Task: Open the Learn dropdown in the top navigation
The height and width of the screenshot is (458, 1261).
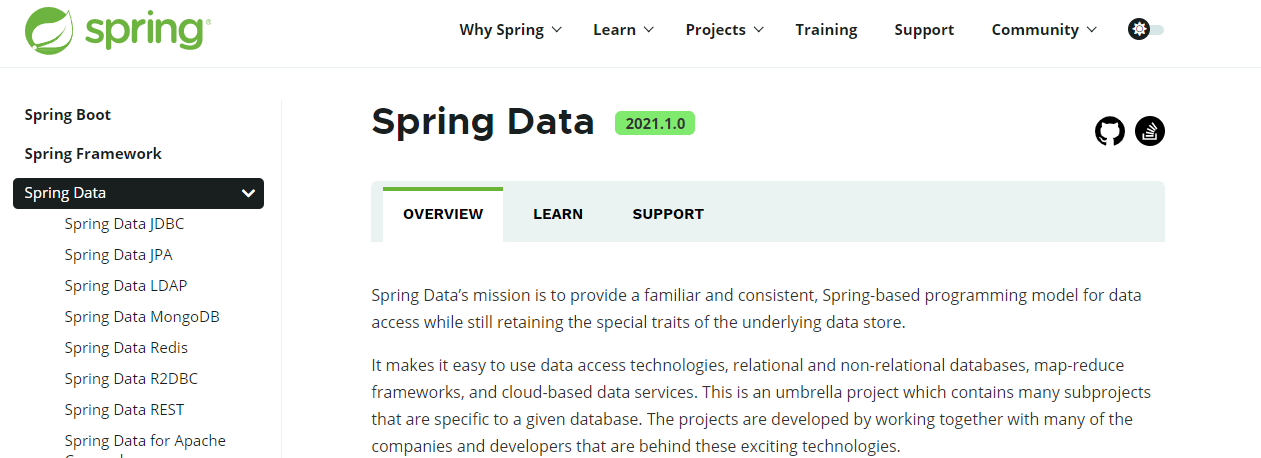Action: [623, 30]
